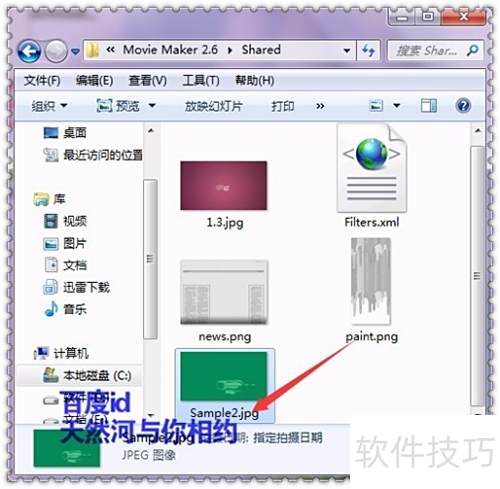Screen dimensions: 500x489
Task: Show more toolbar commands chevron
Action: pos(320,106)
